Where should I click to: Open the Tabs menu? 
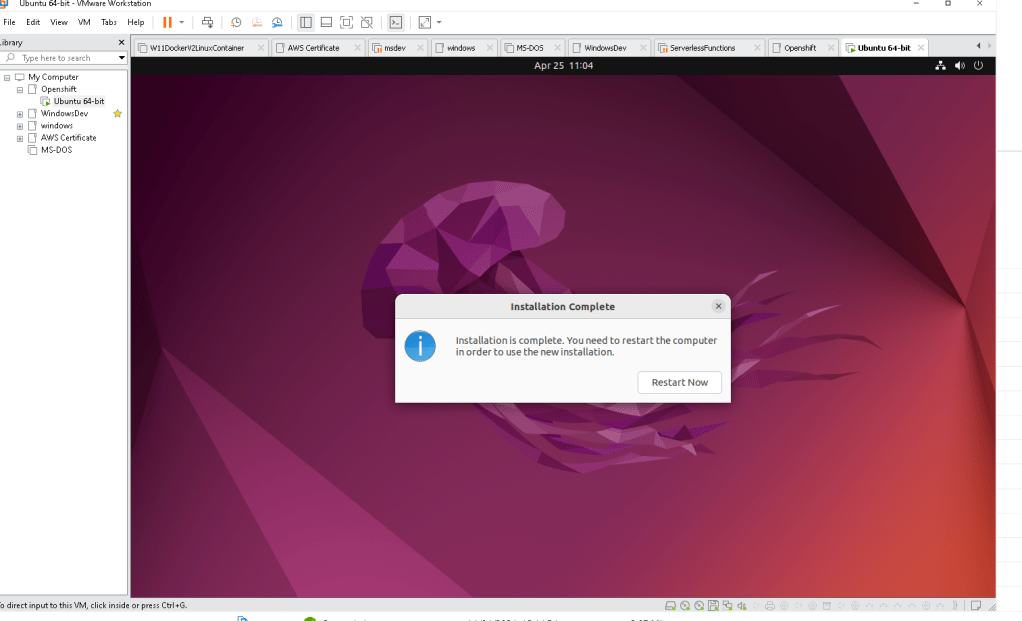[109, 22]
